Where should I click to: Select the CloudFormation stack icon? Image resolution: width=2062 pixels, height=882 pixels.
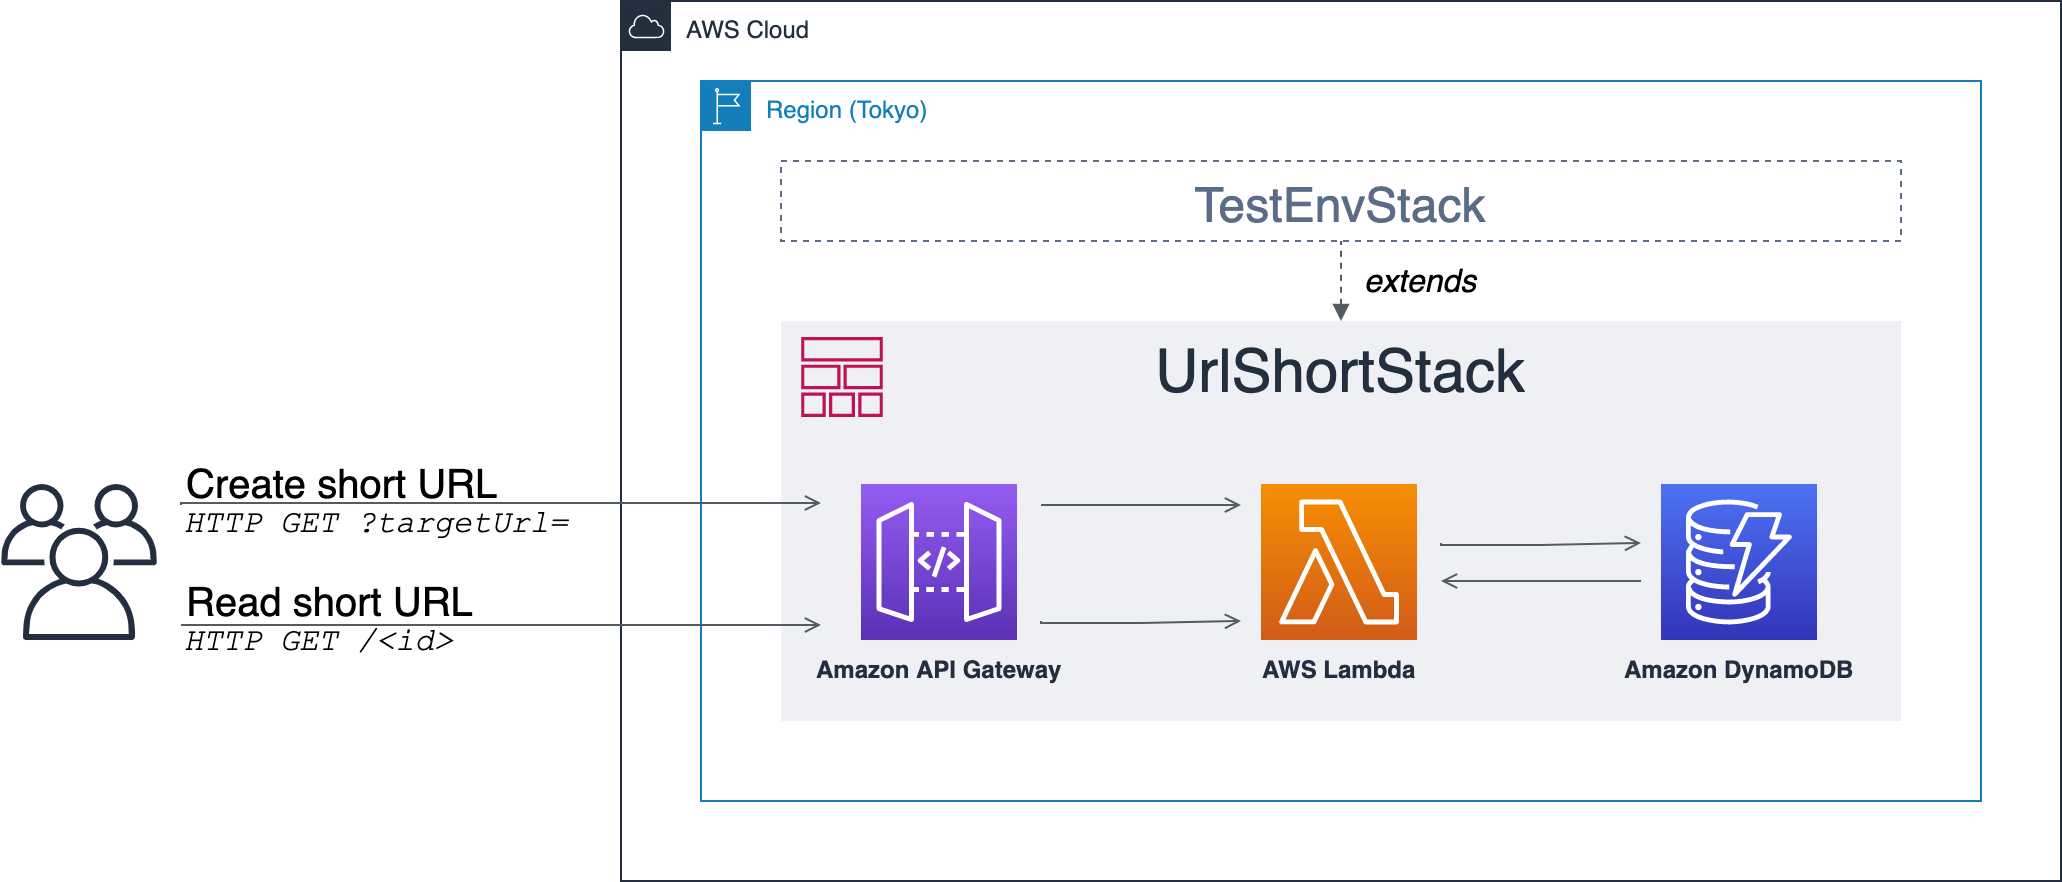point(842,377)
